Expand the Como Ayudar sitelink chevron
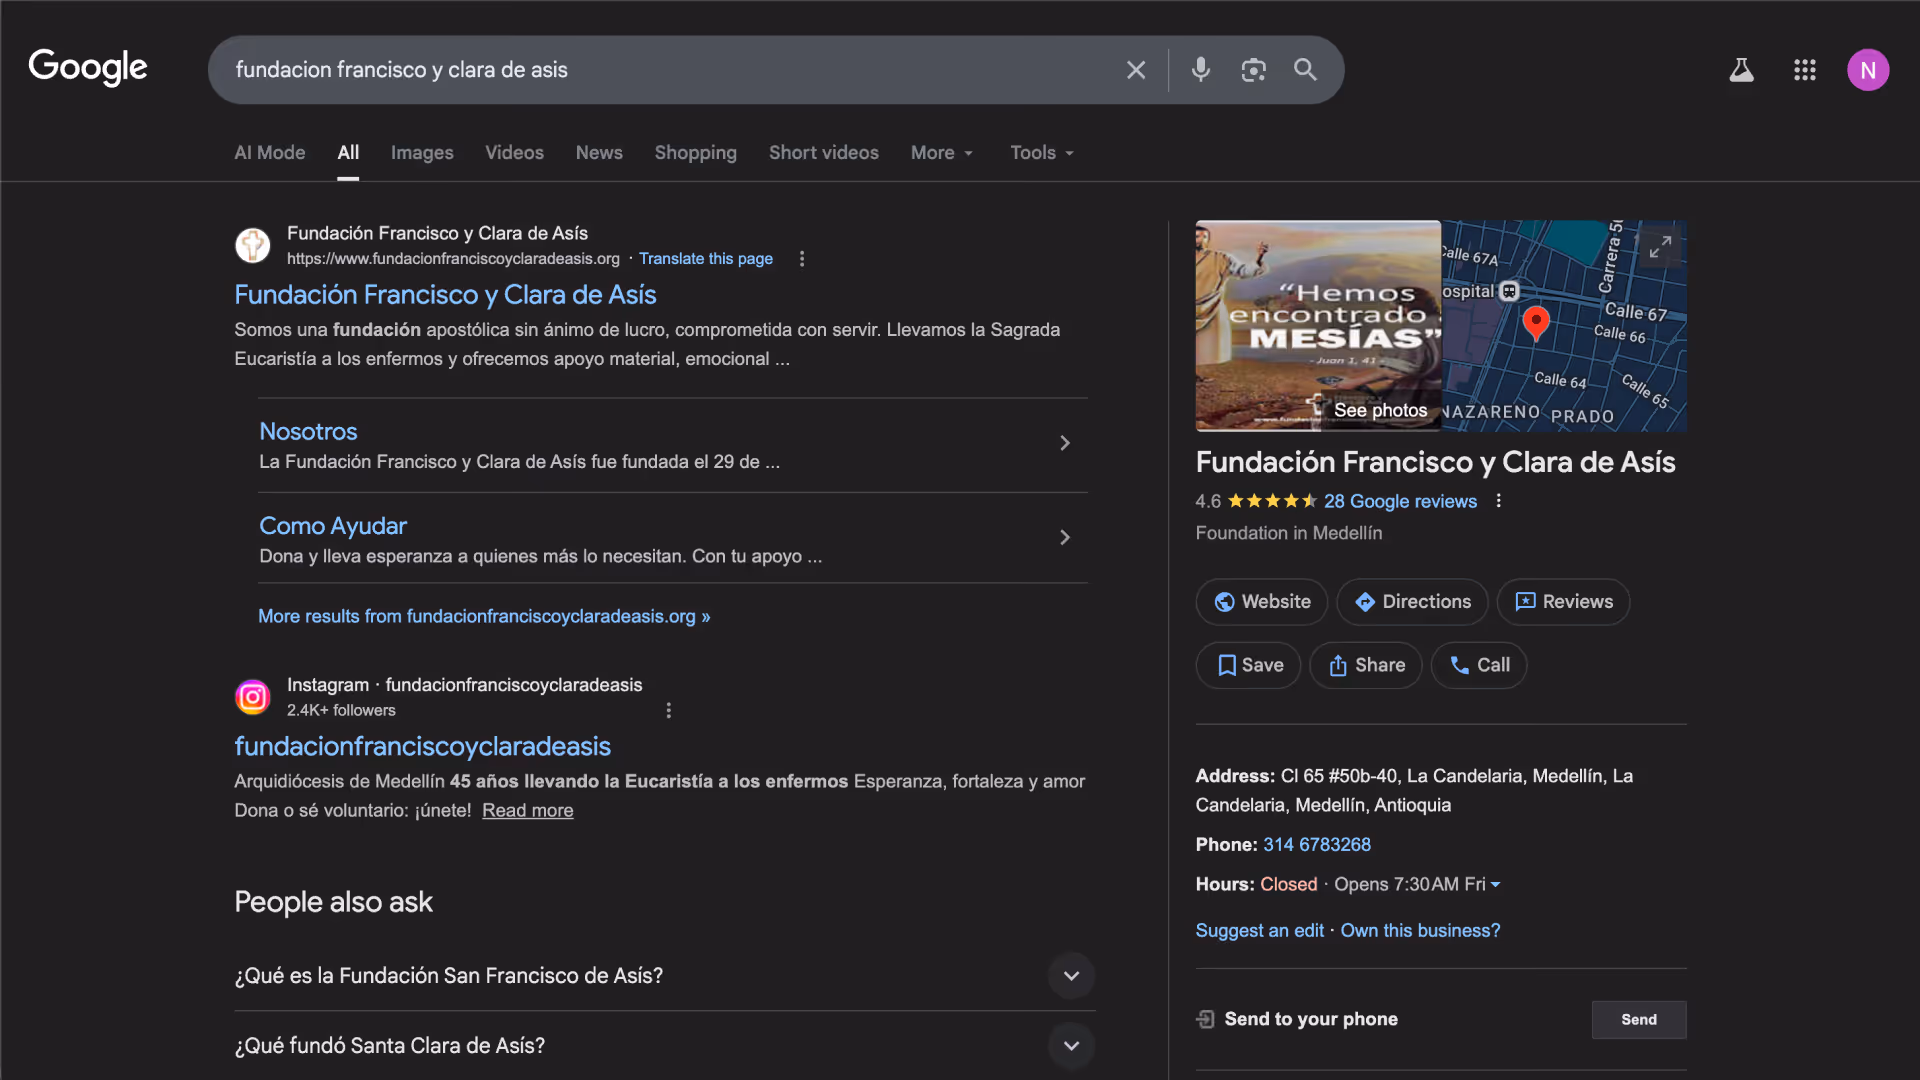This screenshot has height=1080, width=1920. 1065,538
